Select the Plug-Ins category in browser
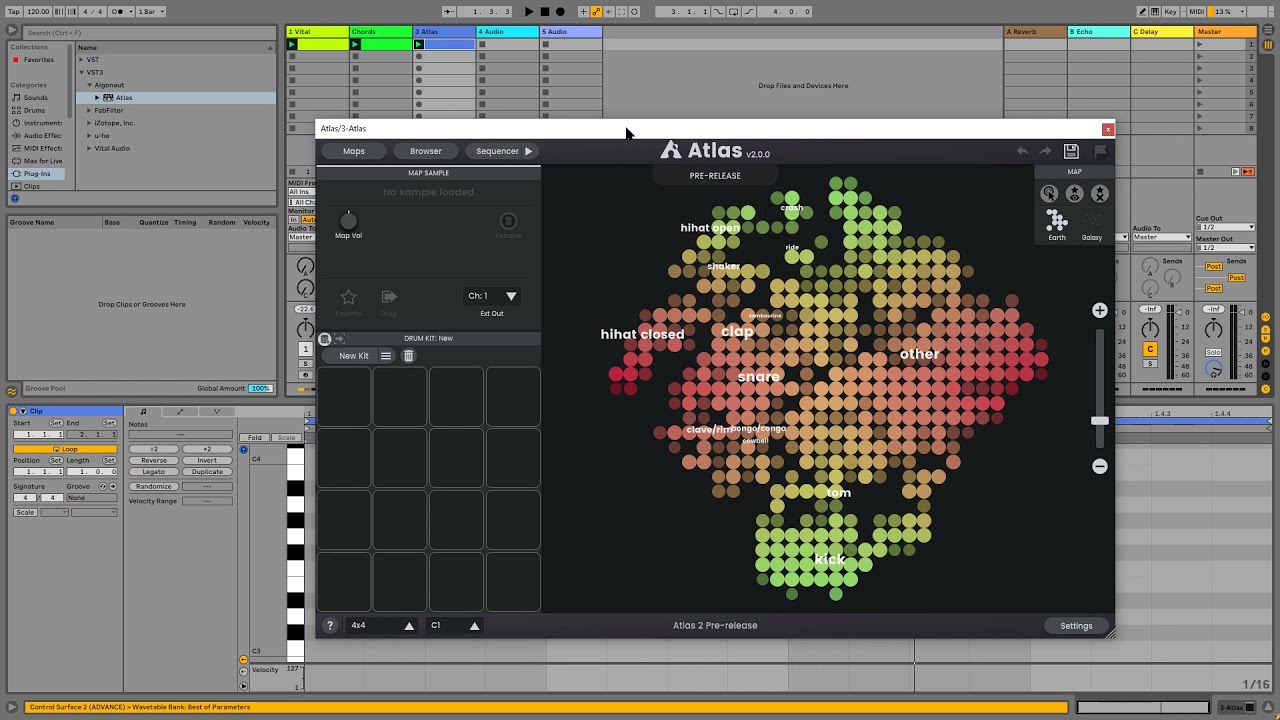The height and width of the screenshot is (720, 1280). pos(37,173)
